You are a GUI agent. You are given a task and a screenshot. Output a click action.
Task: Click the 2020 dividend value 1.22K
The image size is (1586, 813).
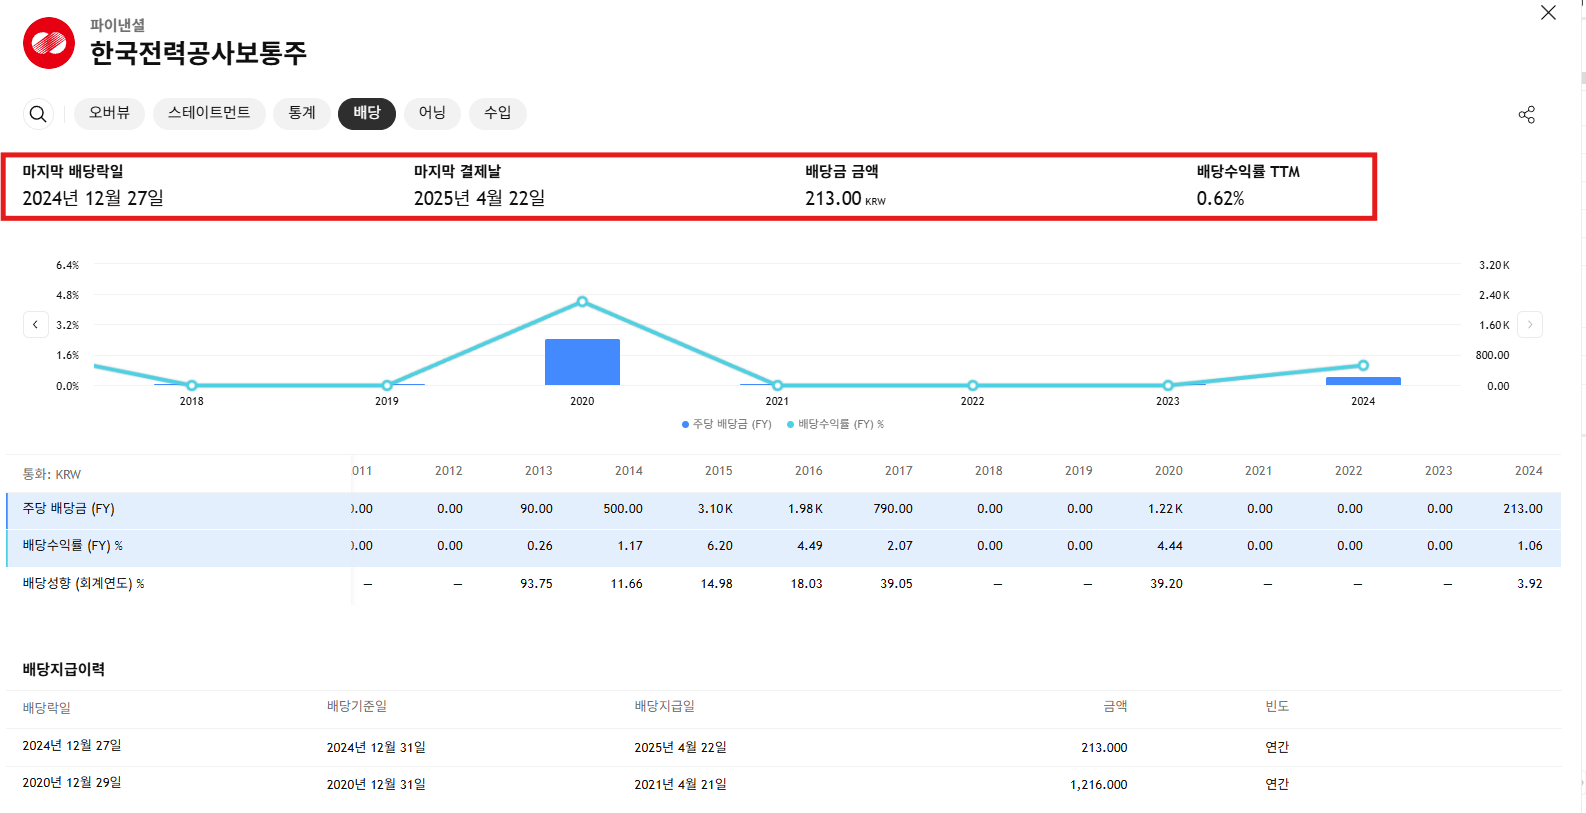[x=1165, y=509]
